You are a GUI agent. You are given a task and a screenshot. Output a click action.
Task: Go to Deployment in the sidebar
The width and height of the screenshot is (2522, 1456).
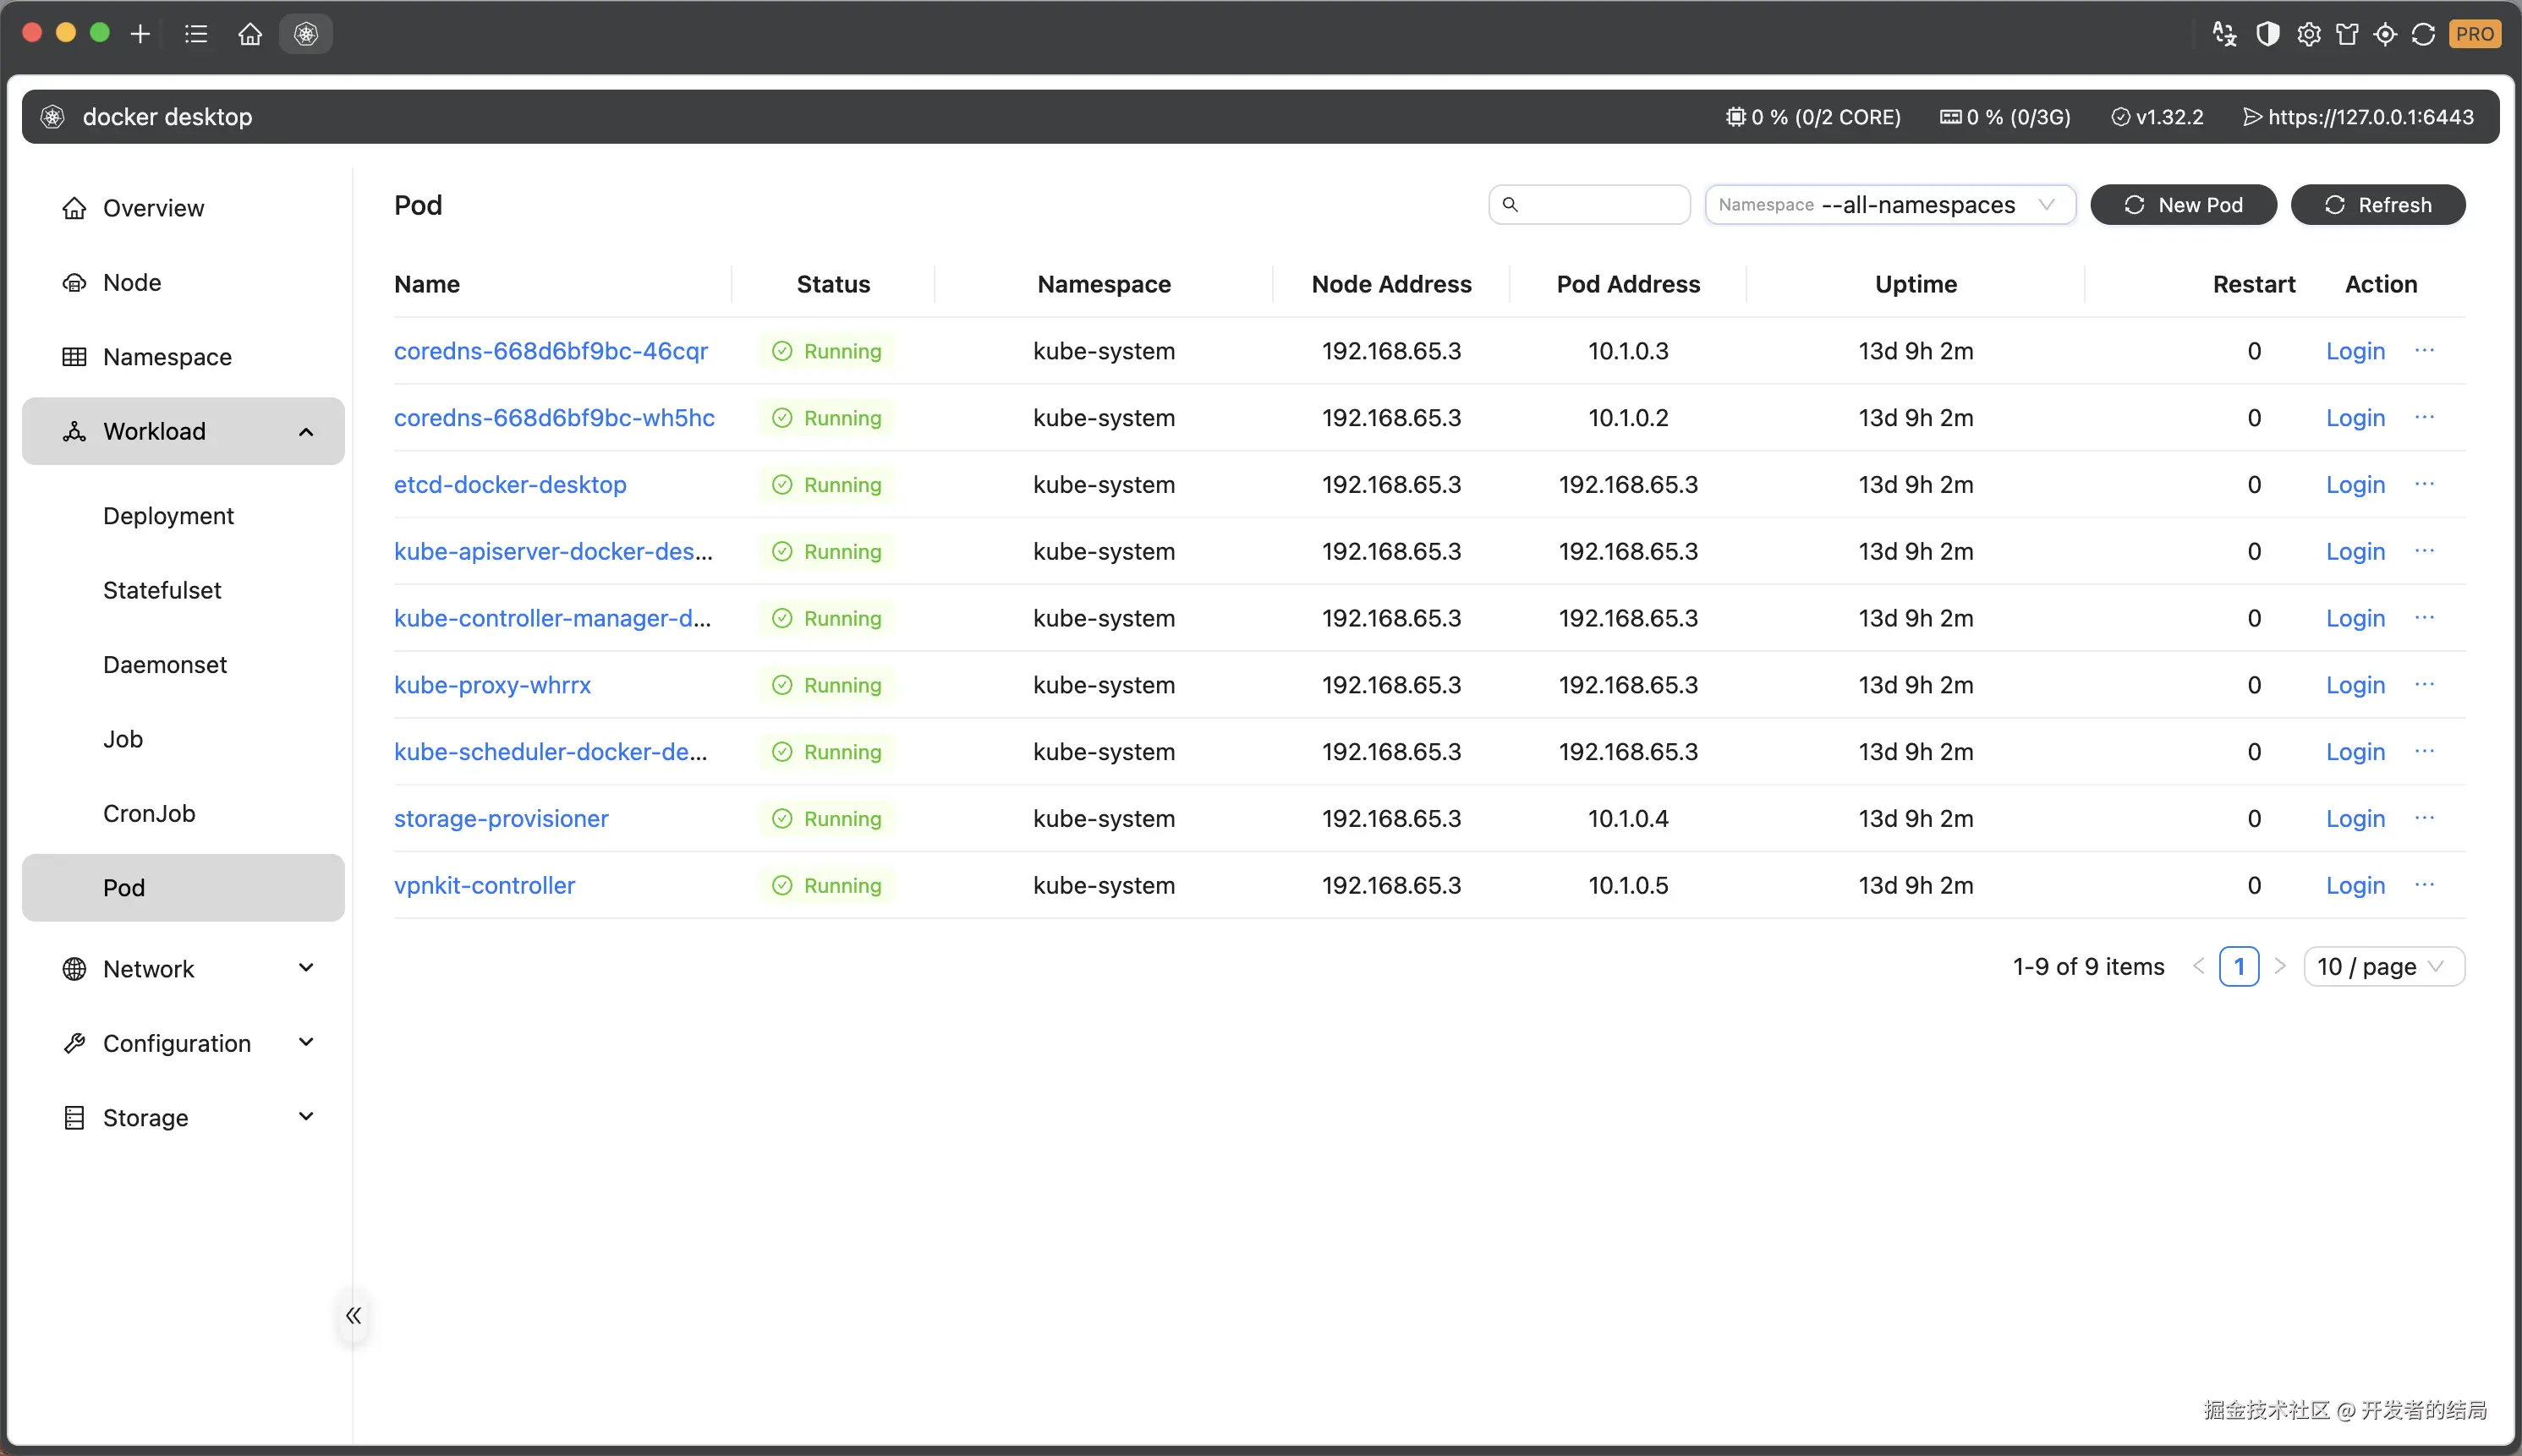tap(168, 516)
